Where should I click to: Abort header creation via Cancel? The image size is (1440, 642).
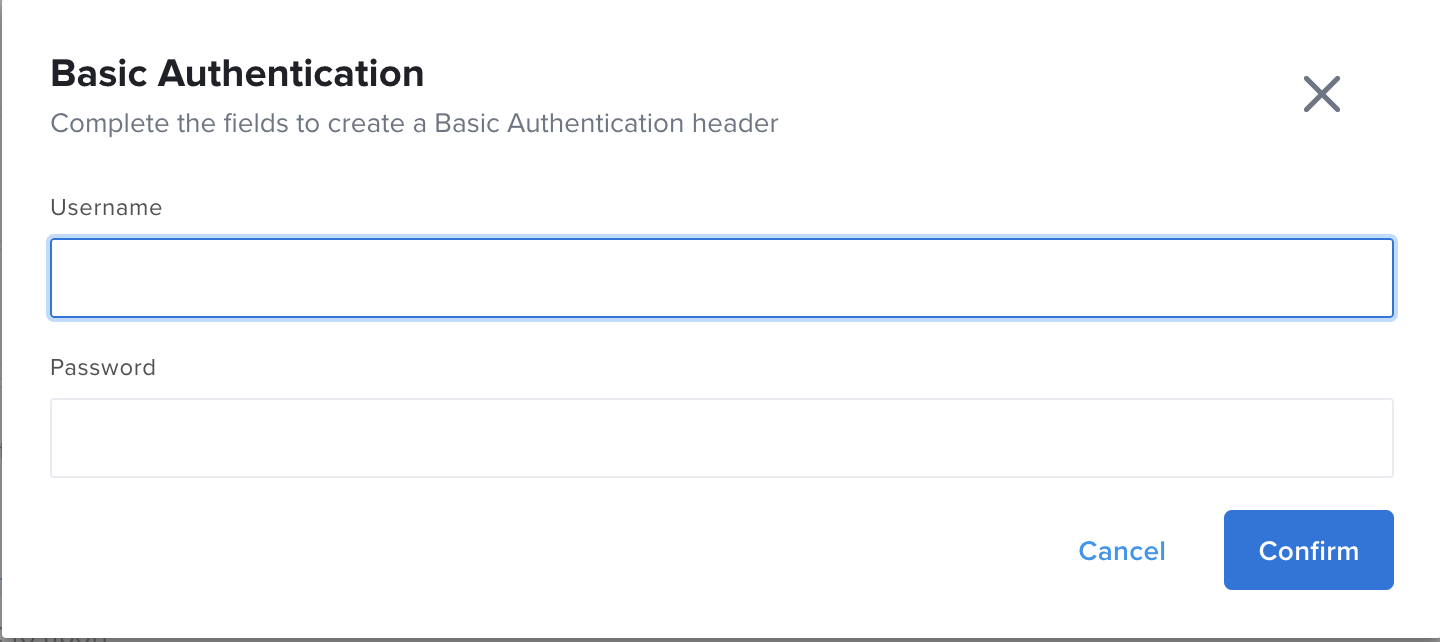pyautogui.click(x=1122, y=550)
